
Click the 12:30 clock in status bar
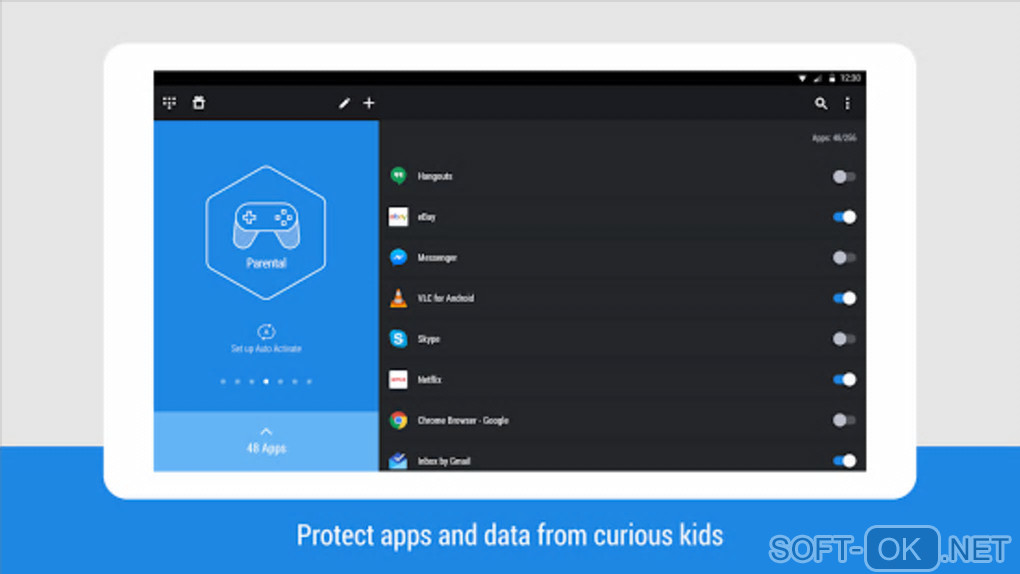click(x=850, y=78)
